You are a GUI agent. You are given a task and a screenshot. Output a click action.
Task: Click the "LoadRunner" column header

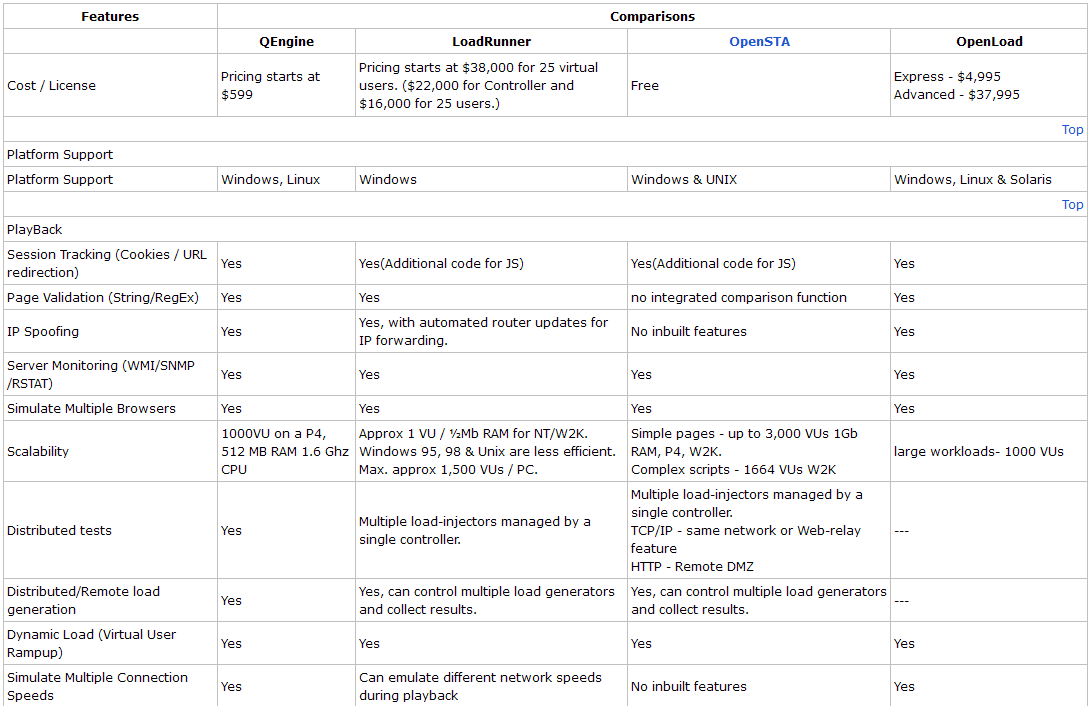pos(491,42)
